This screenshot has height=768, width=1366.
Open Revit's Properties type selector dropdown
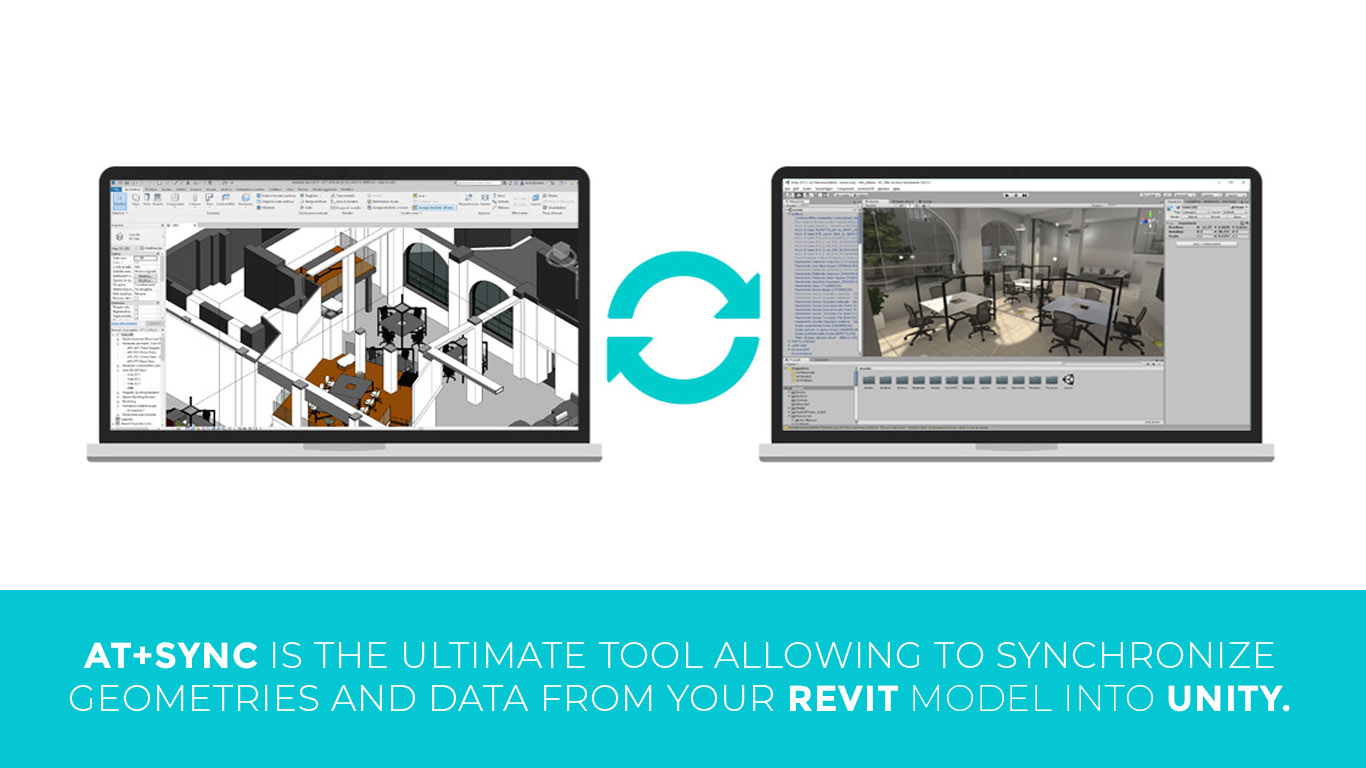coord(138,237)
